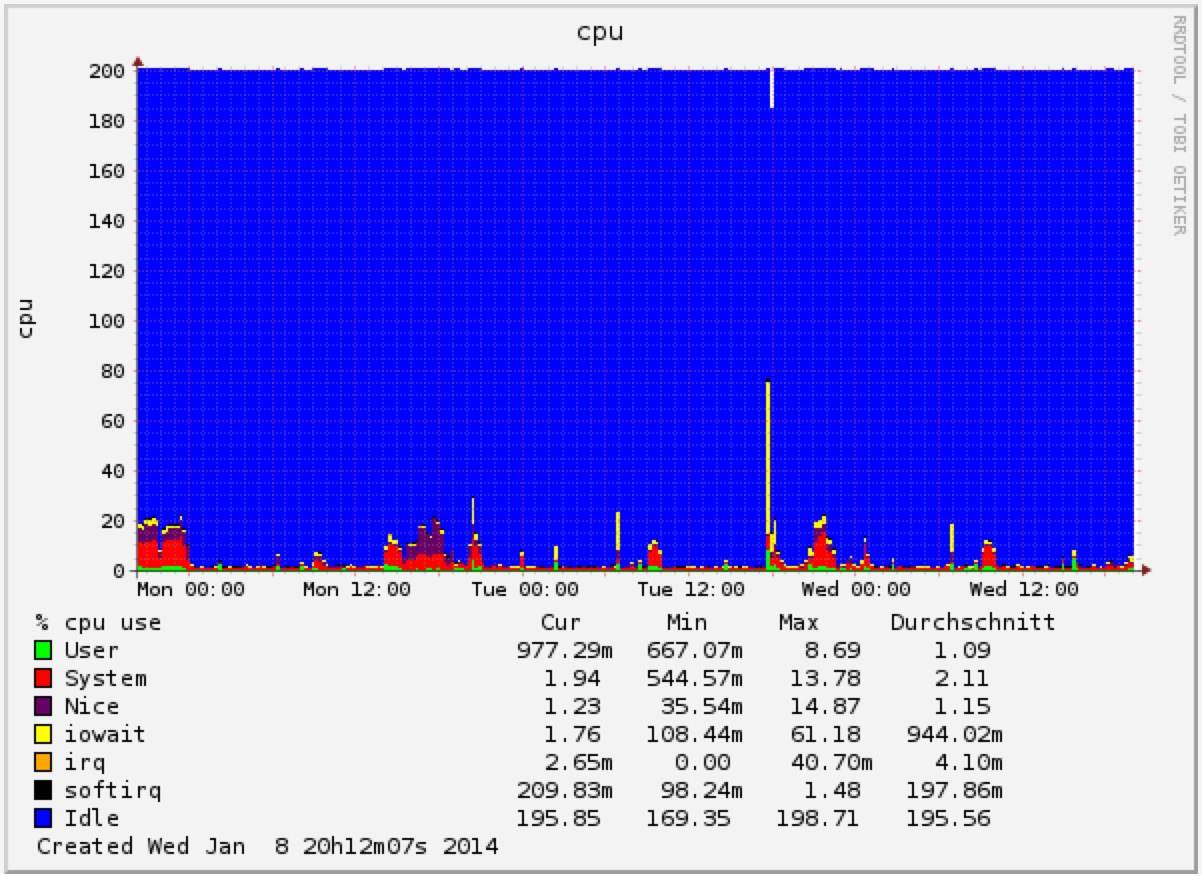The height and width of the screenshot is (876, 1202).
Task: Click the 'Durchschnitt' column header
Action: click(x=973, y=622)
